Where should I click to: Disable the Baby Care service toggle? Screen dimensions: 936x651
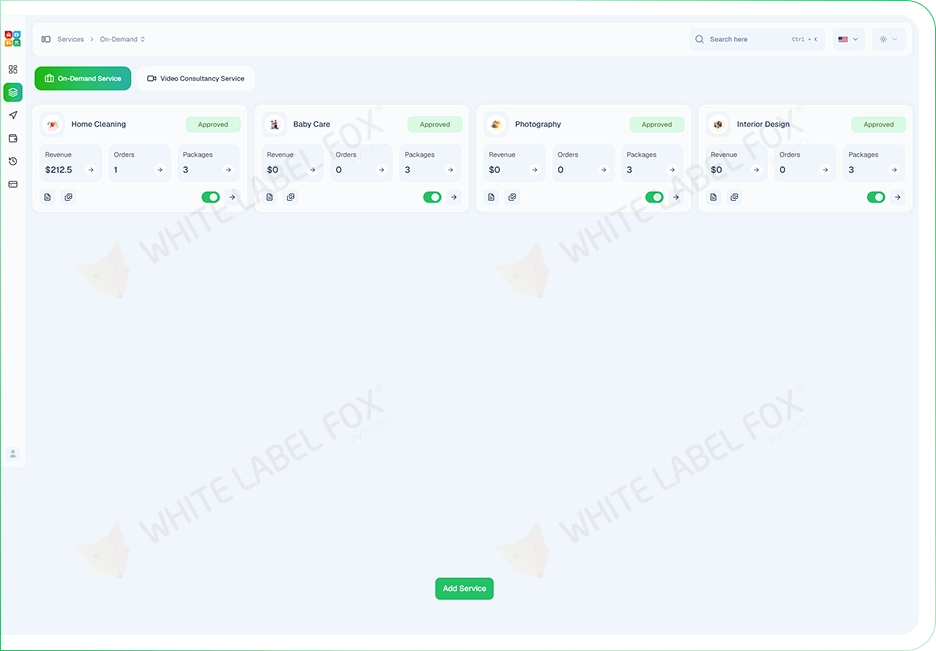click(x=432, y=197)
